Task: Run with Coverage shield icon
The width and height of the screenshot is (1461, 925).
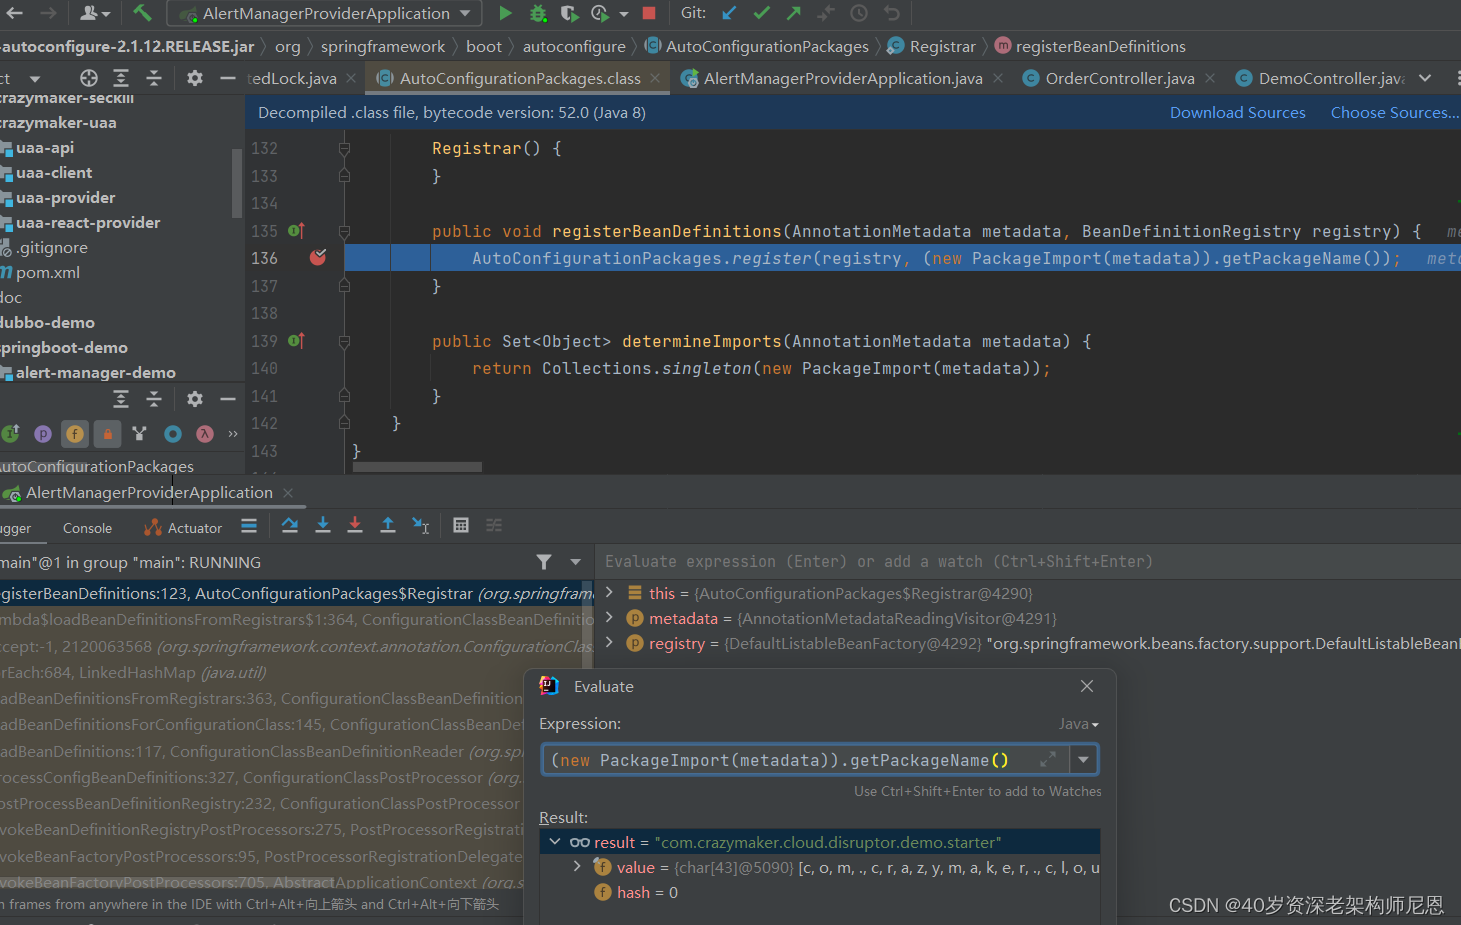Action: [569, 13]
